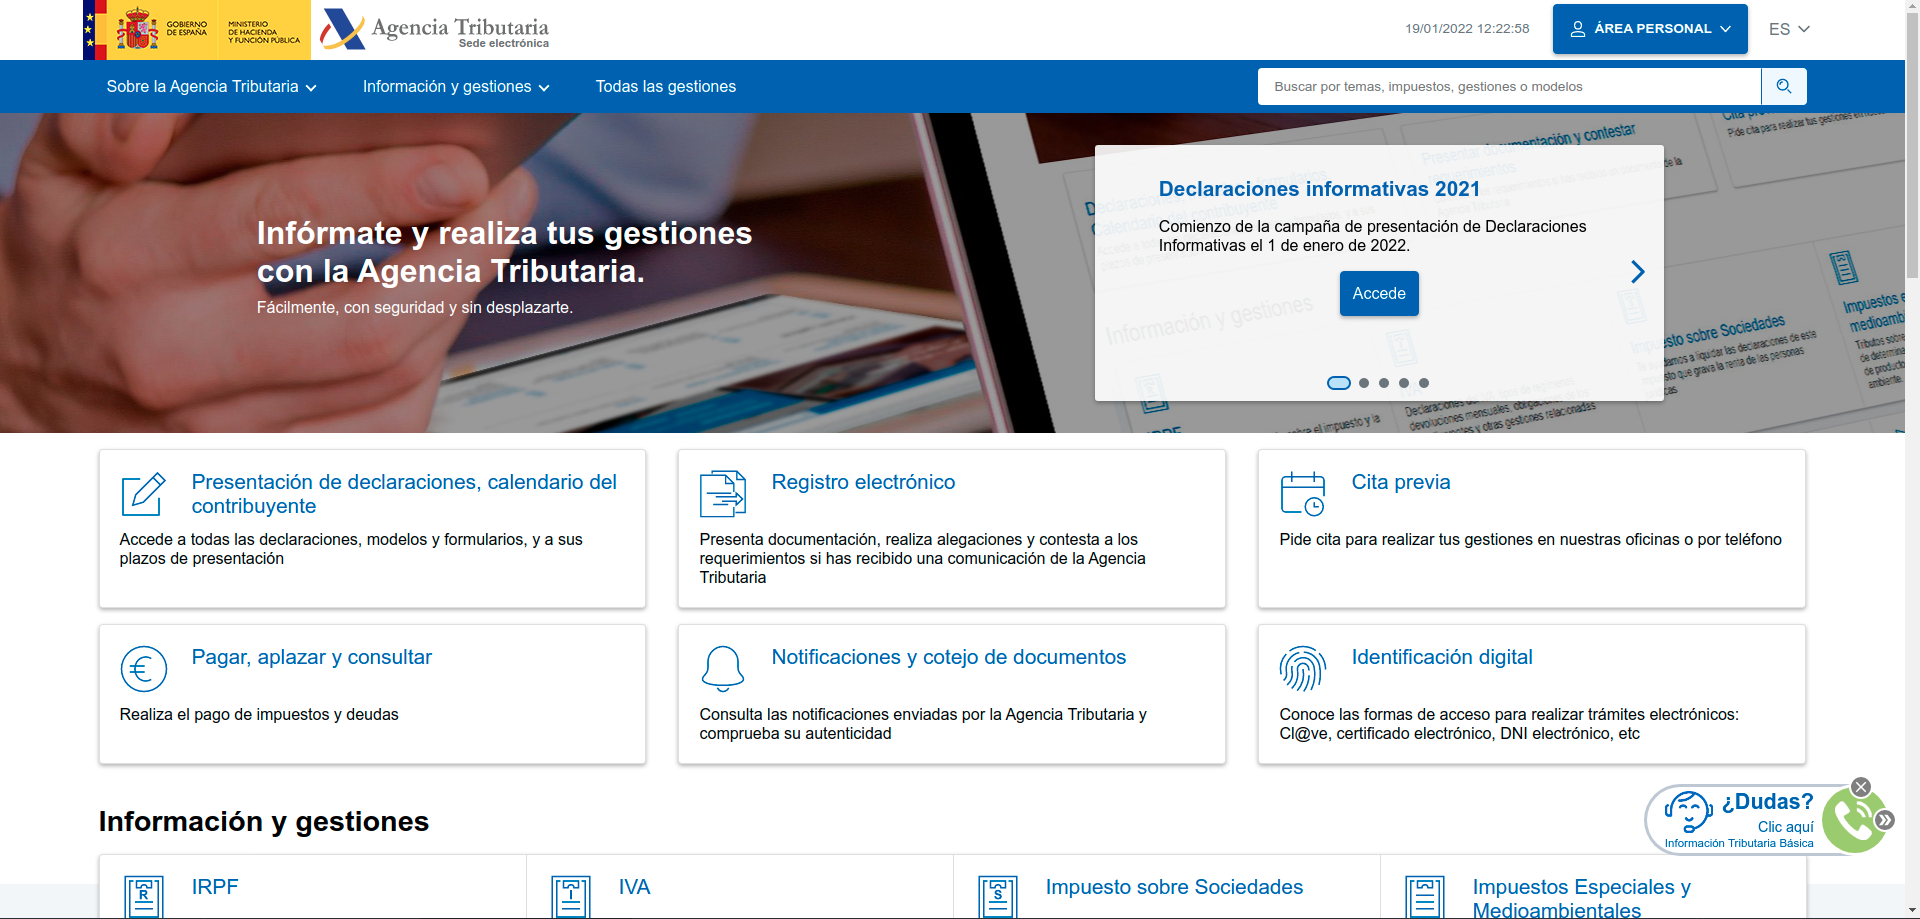
Task: Open the ES language selector
Action: pos(1788,29)
